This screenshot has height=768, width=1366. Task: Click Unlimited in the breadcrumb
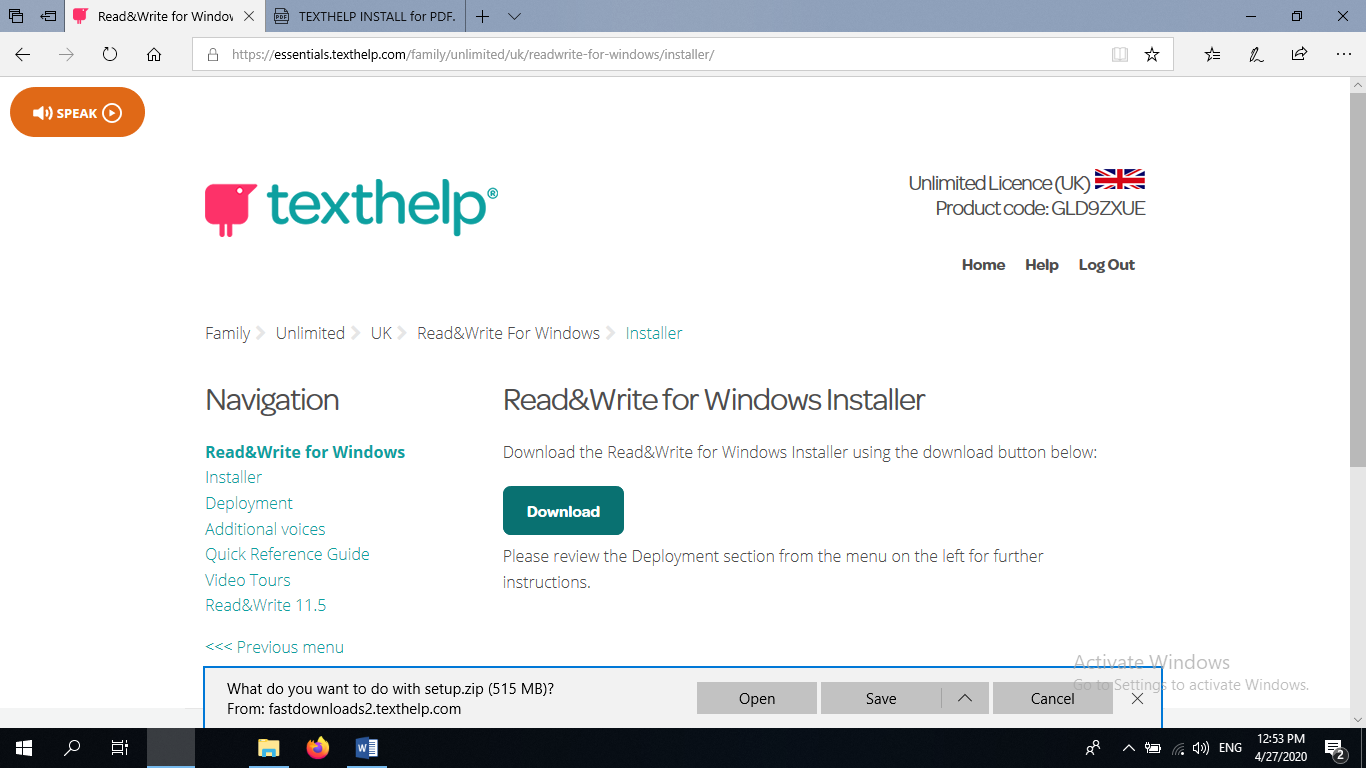310,333
